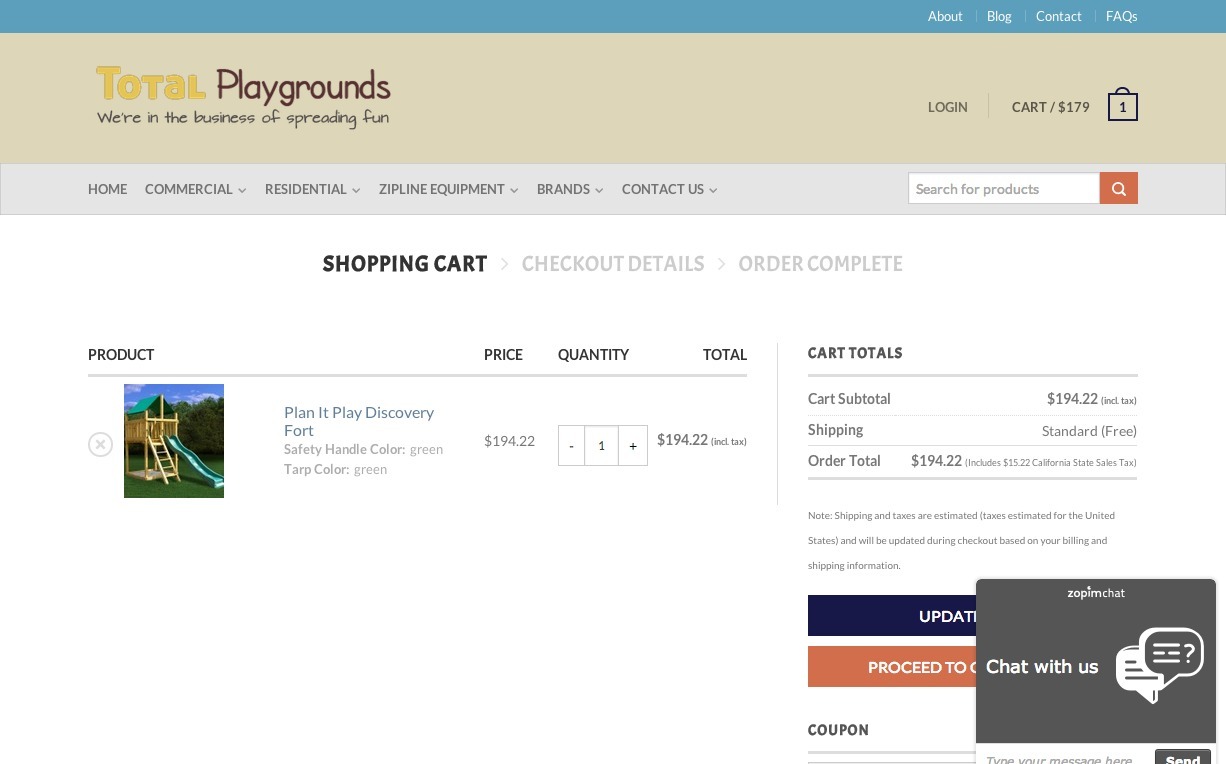Increase quantity with the plus button

(x=633, y=446)
